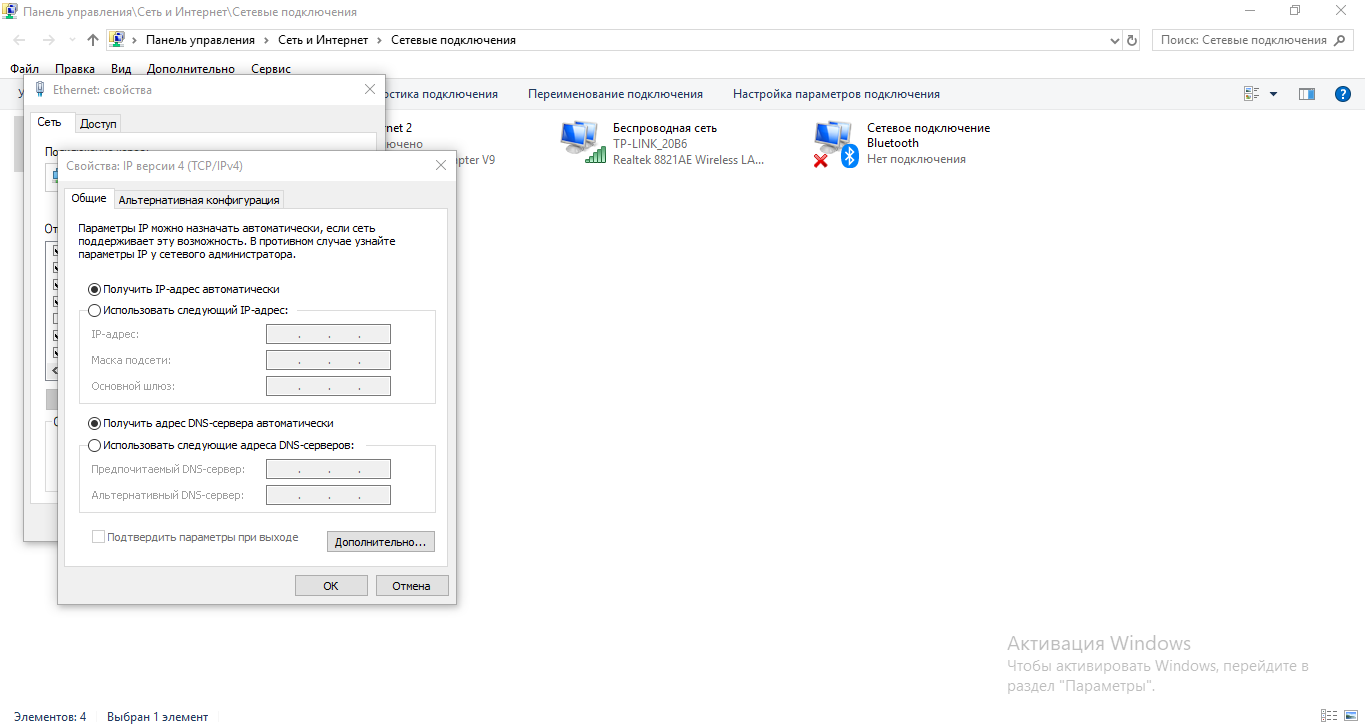Open the Доступ tab in Ethernet properties
The width and height of the screenshot is (1365, 728).
98,123
